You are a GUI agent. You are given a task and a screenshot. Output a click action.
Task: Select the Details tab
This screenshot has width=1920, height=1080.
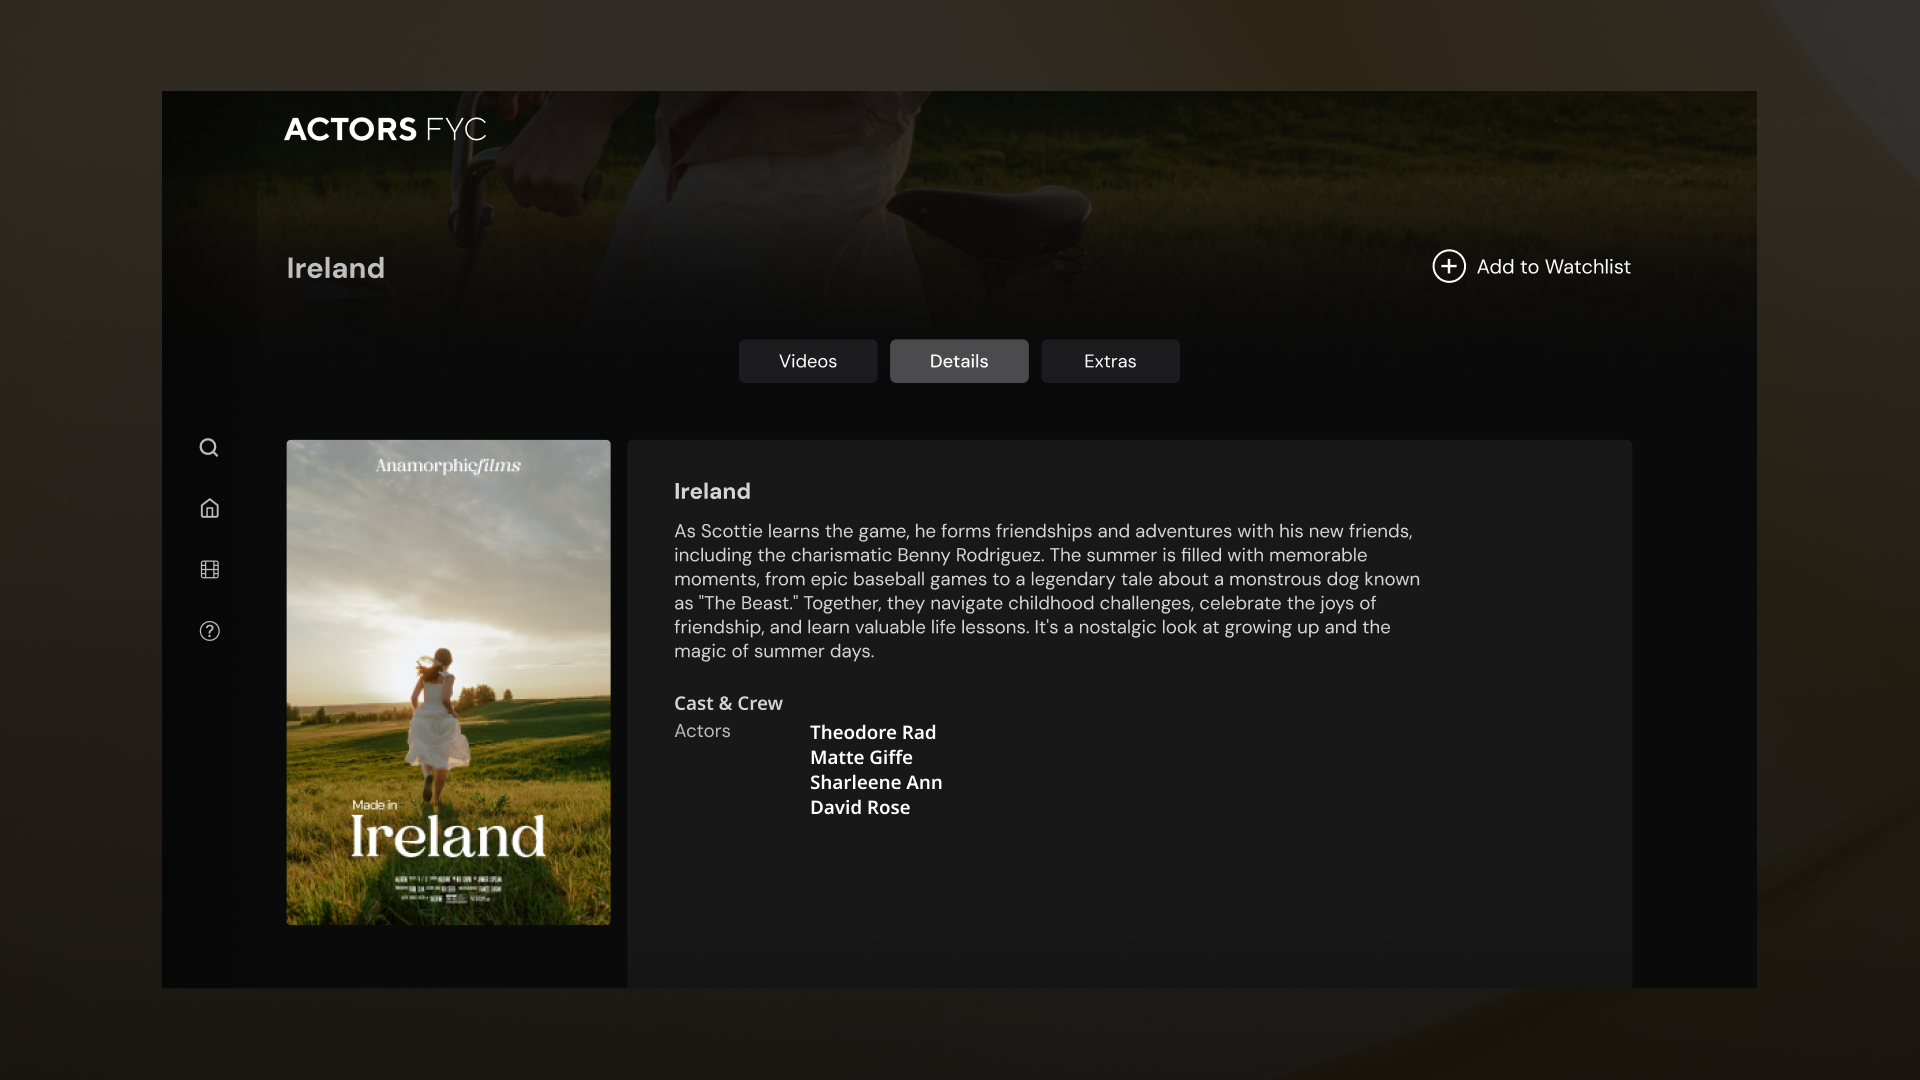[x=959, y=361]
